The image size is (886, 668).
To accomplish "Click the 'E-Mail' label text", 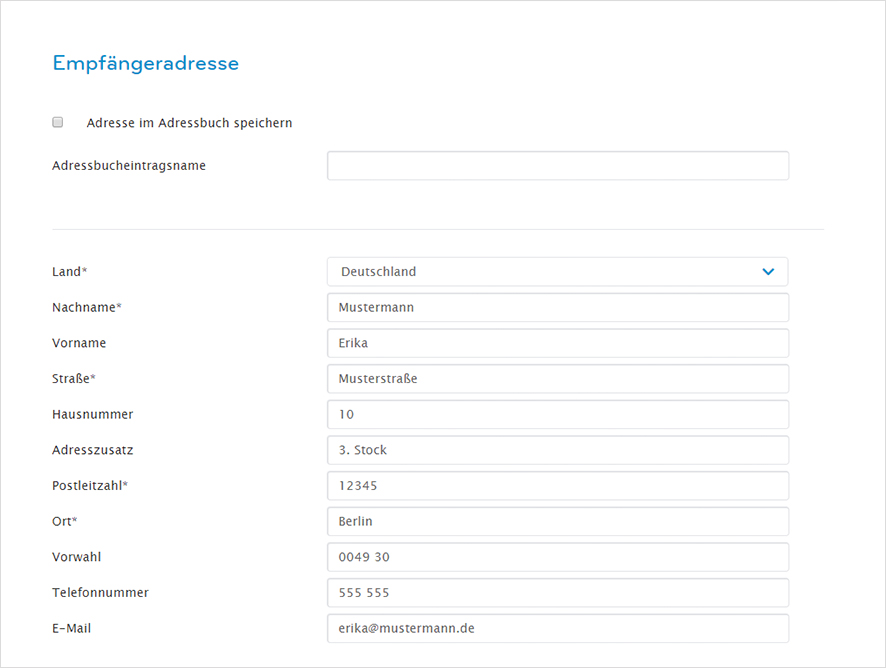I will coord(72,628).
